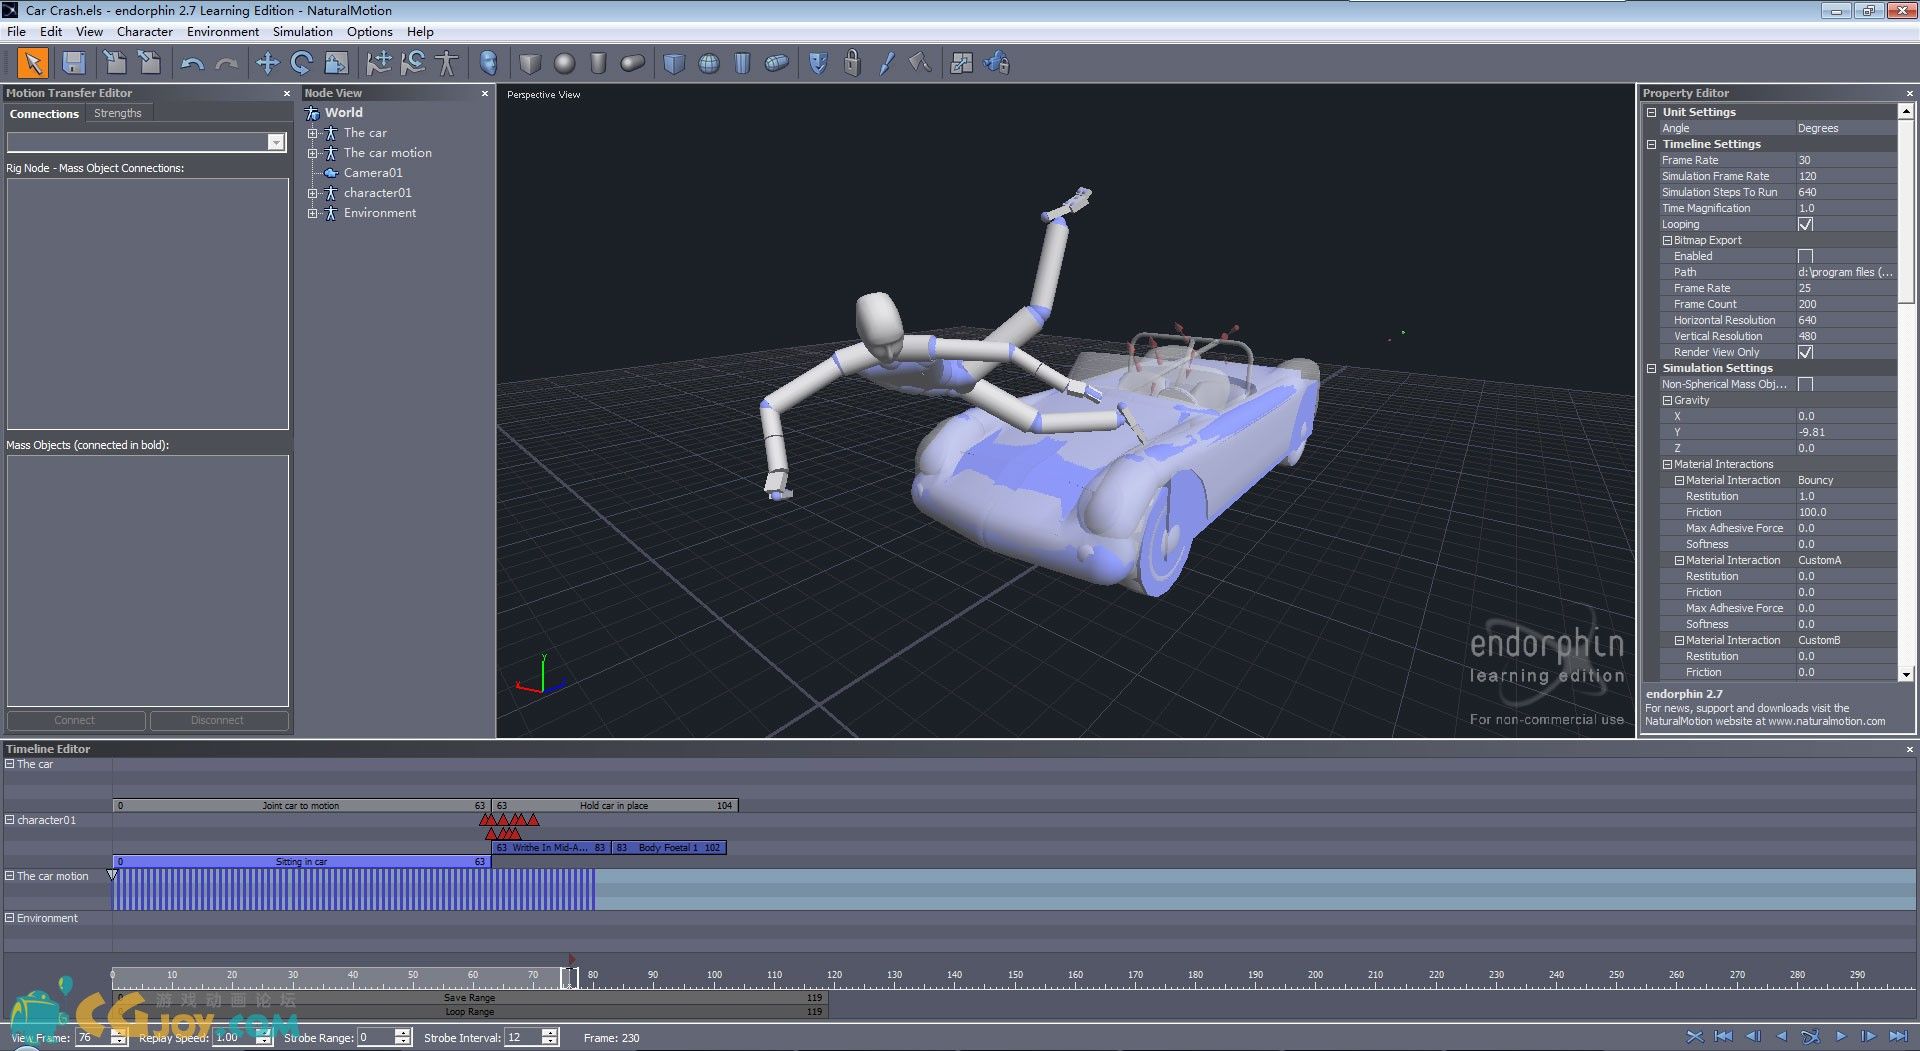Select the Hold car in place event
This screenshot has height=1051, width=1920.
tap(614, 805)
